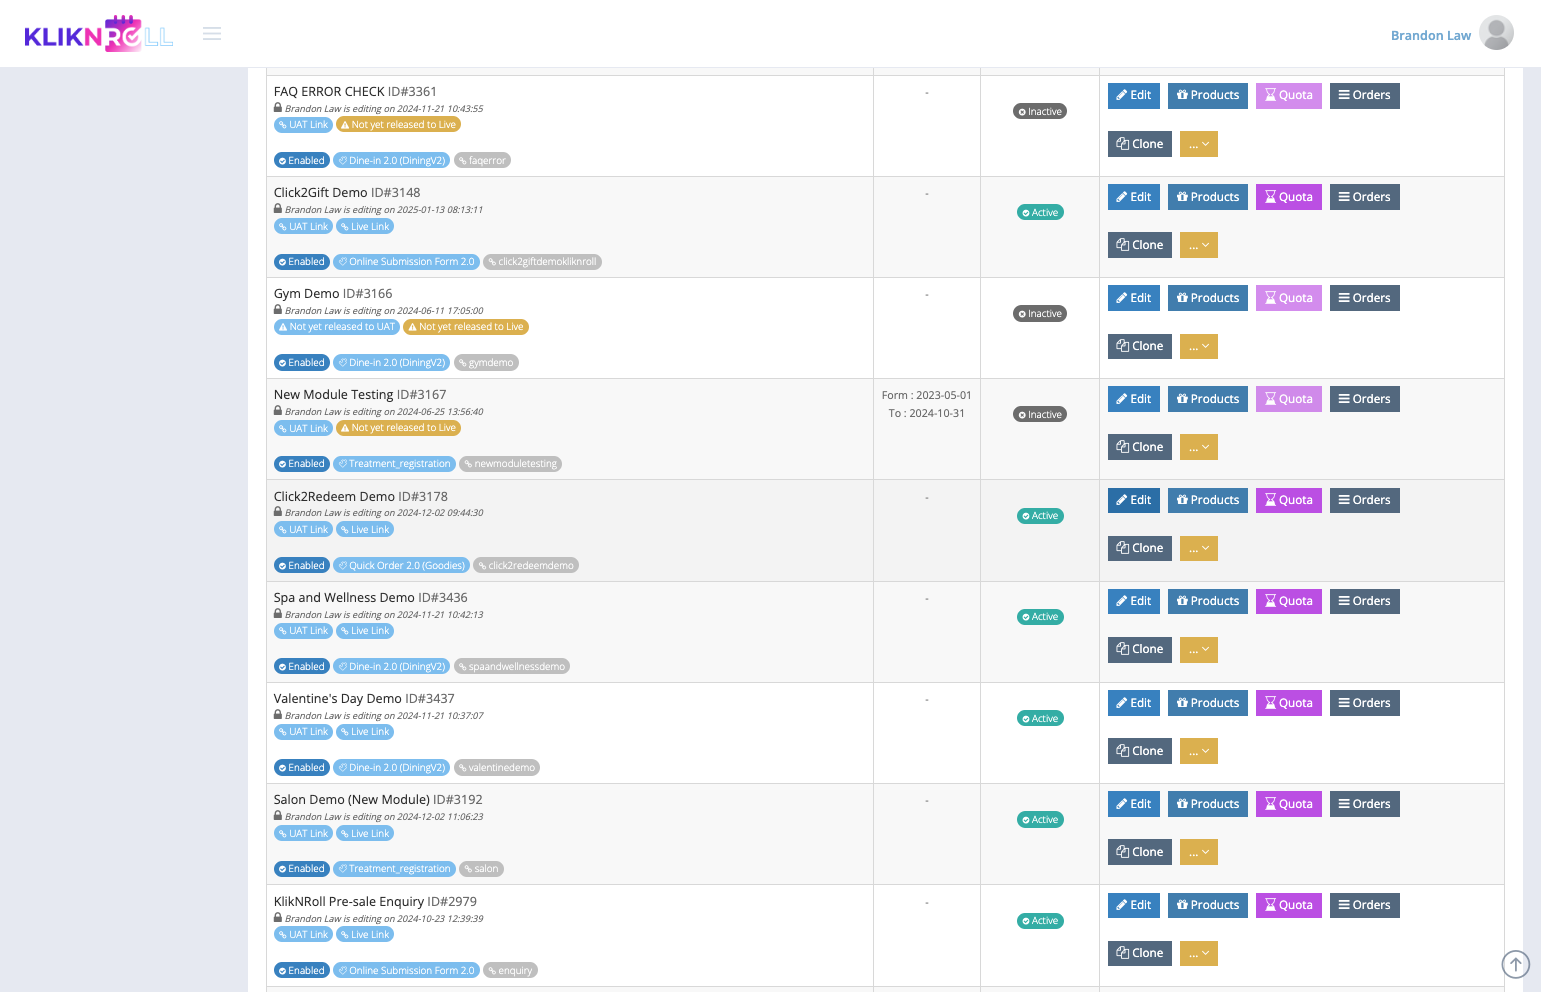Open the KlikNRoll logo home link

[x=98, y=34]
